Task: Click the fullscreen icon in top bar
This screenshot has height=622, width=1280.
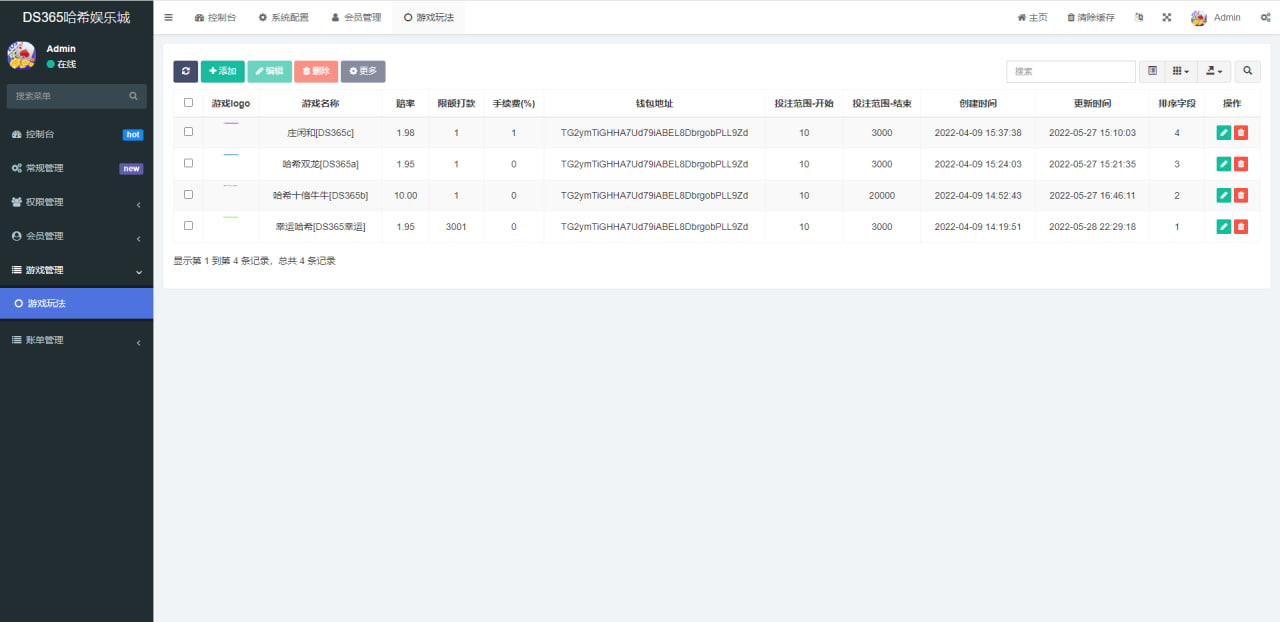Action: (x=1166, y=17)
